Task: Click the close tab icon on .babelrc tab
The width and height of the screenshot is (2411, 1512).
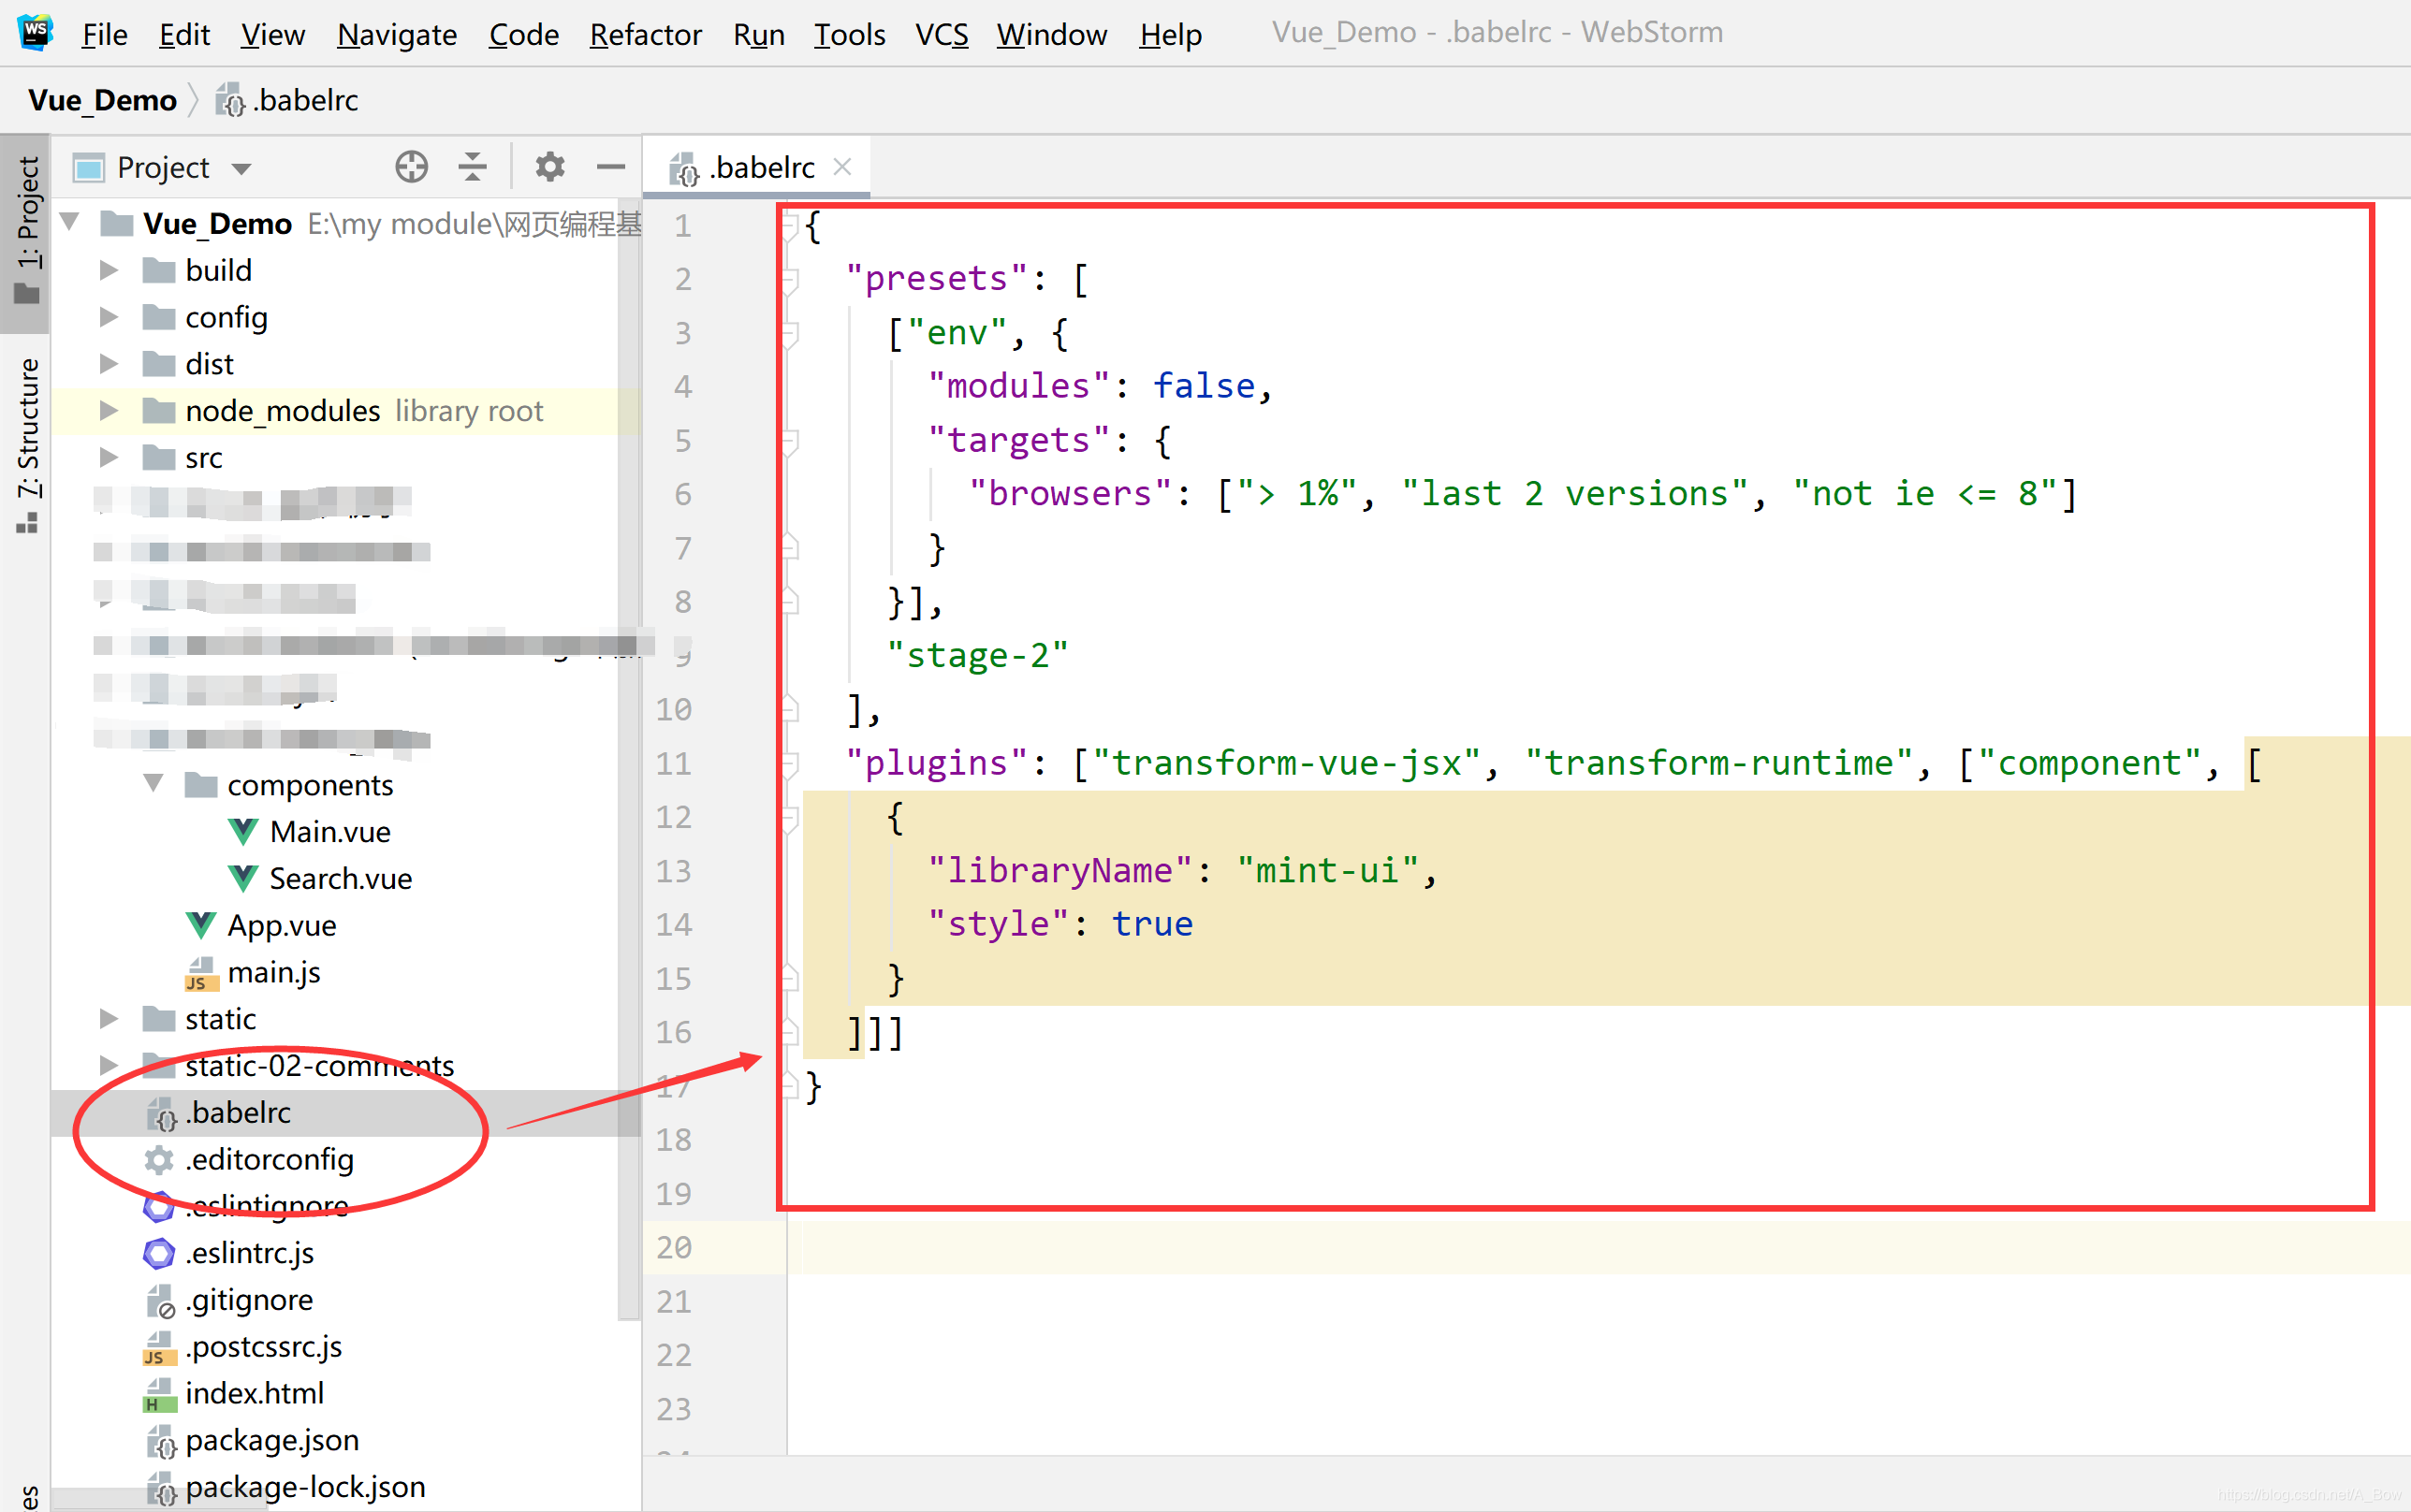Action: [843, 167]
